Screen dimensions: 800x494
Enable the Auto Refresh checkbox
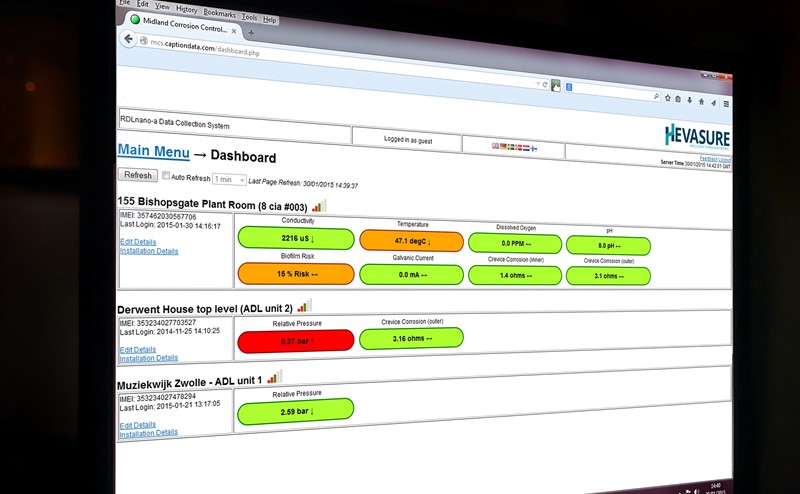166,176
